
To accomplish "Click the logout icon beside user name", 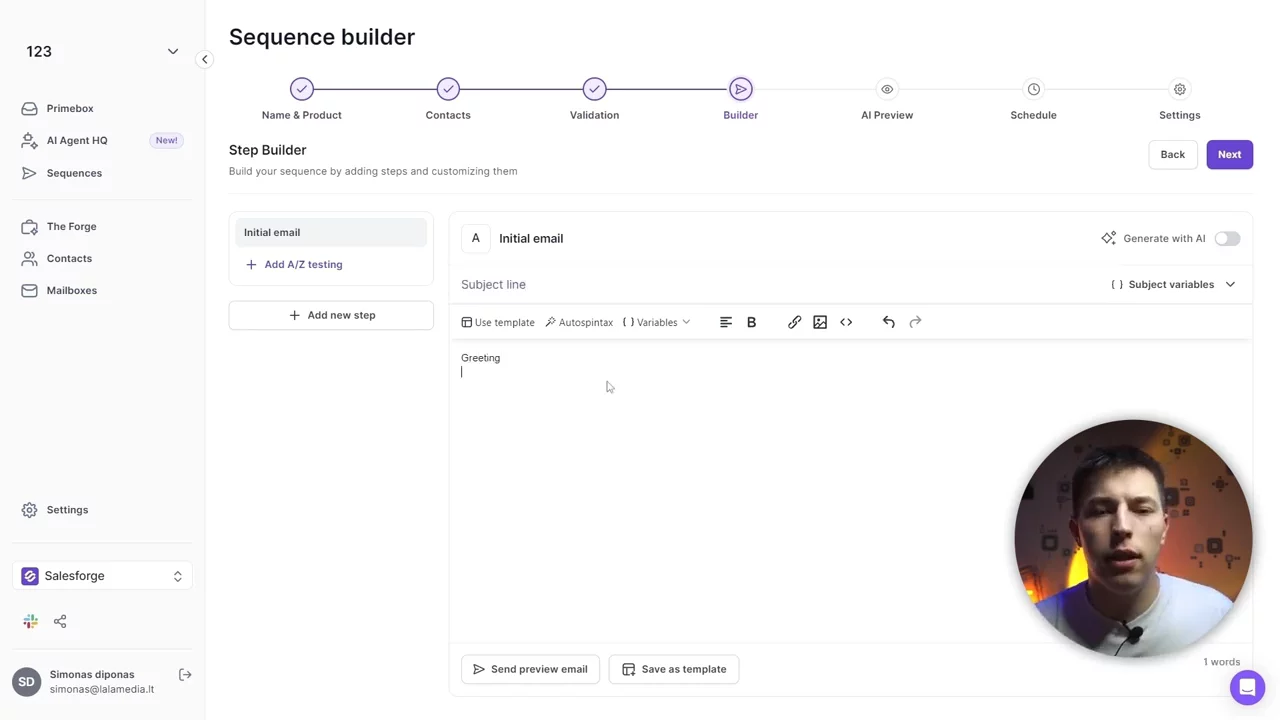I will [x=185, y=675].
